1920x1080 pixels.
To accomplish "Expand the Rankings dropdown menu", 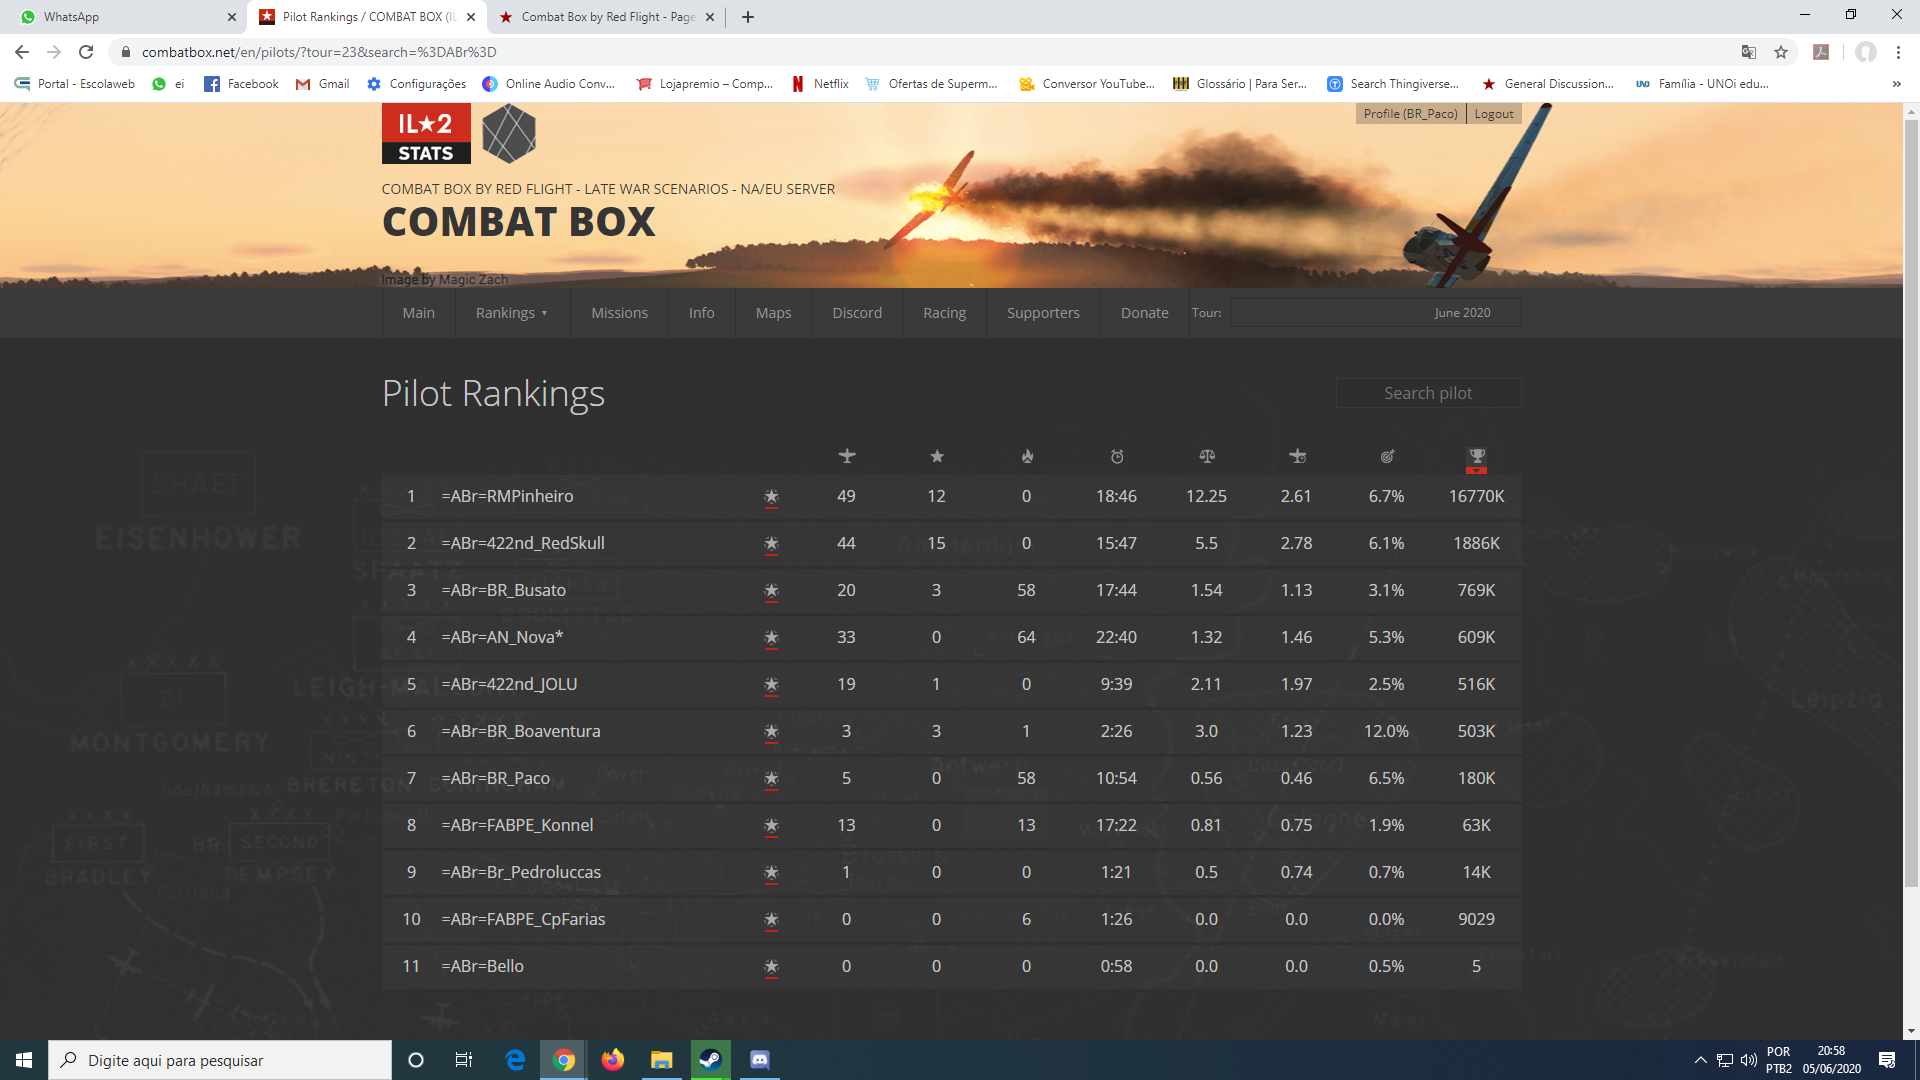I will pos(512,313).
